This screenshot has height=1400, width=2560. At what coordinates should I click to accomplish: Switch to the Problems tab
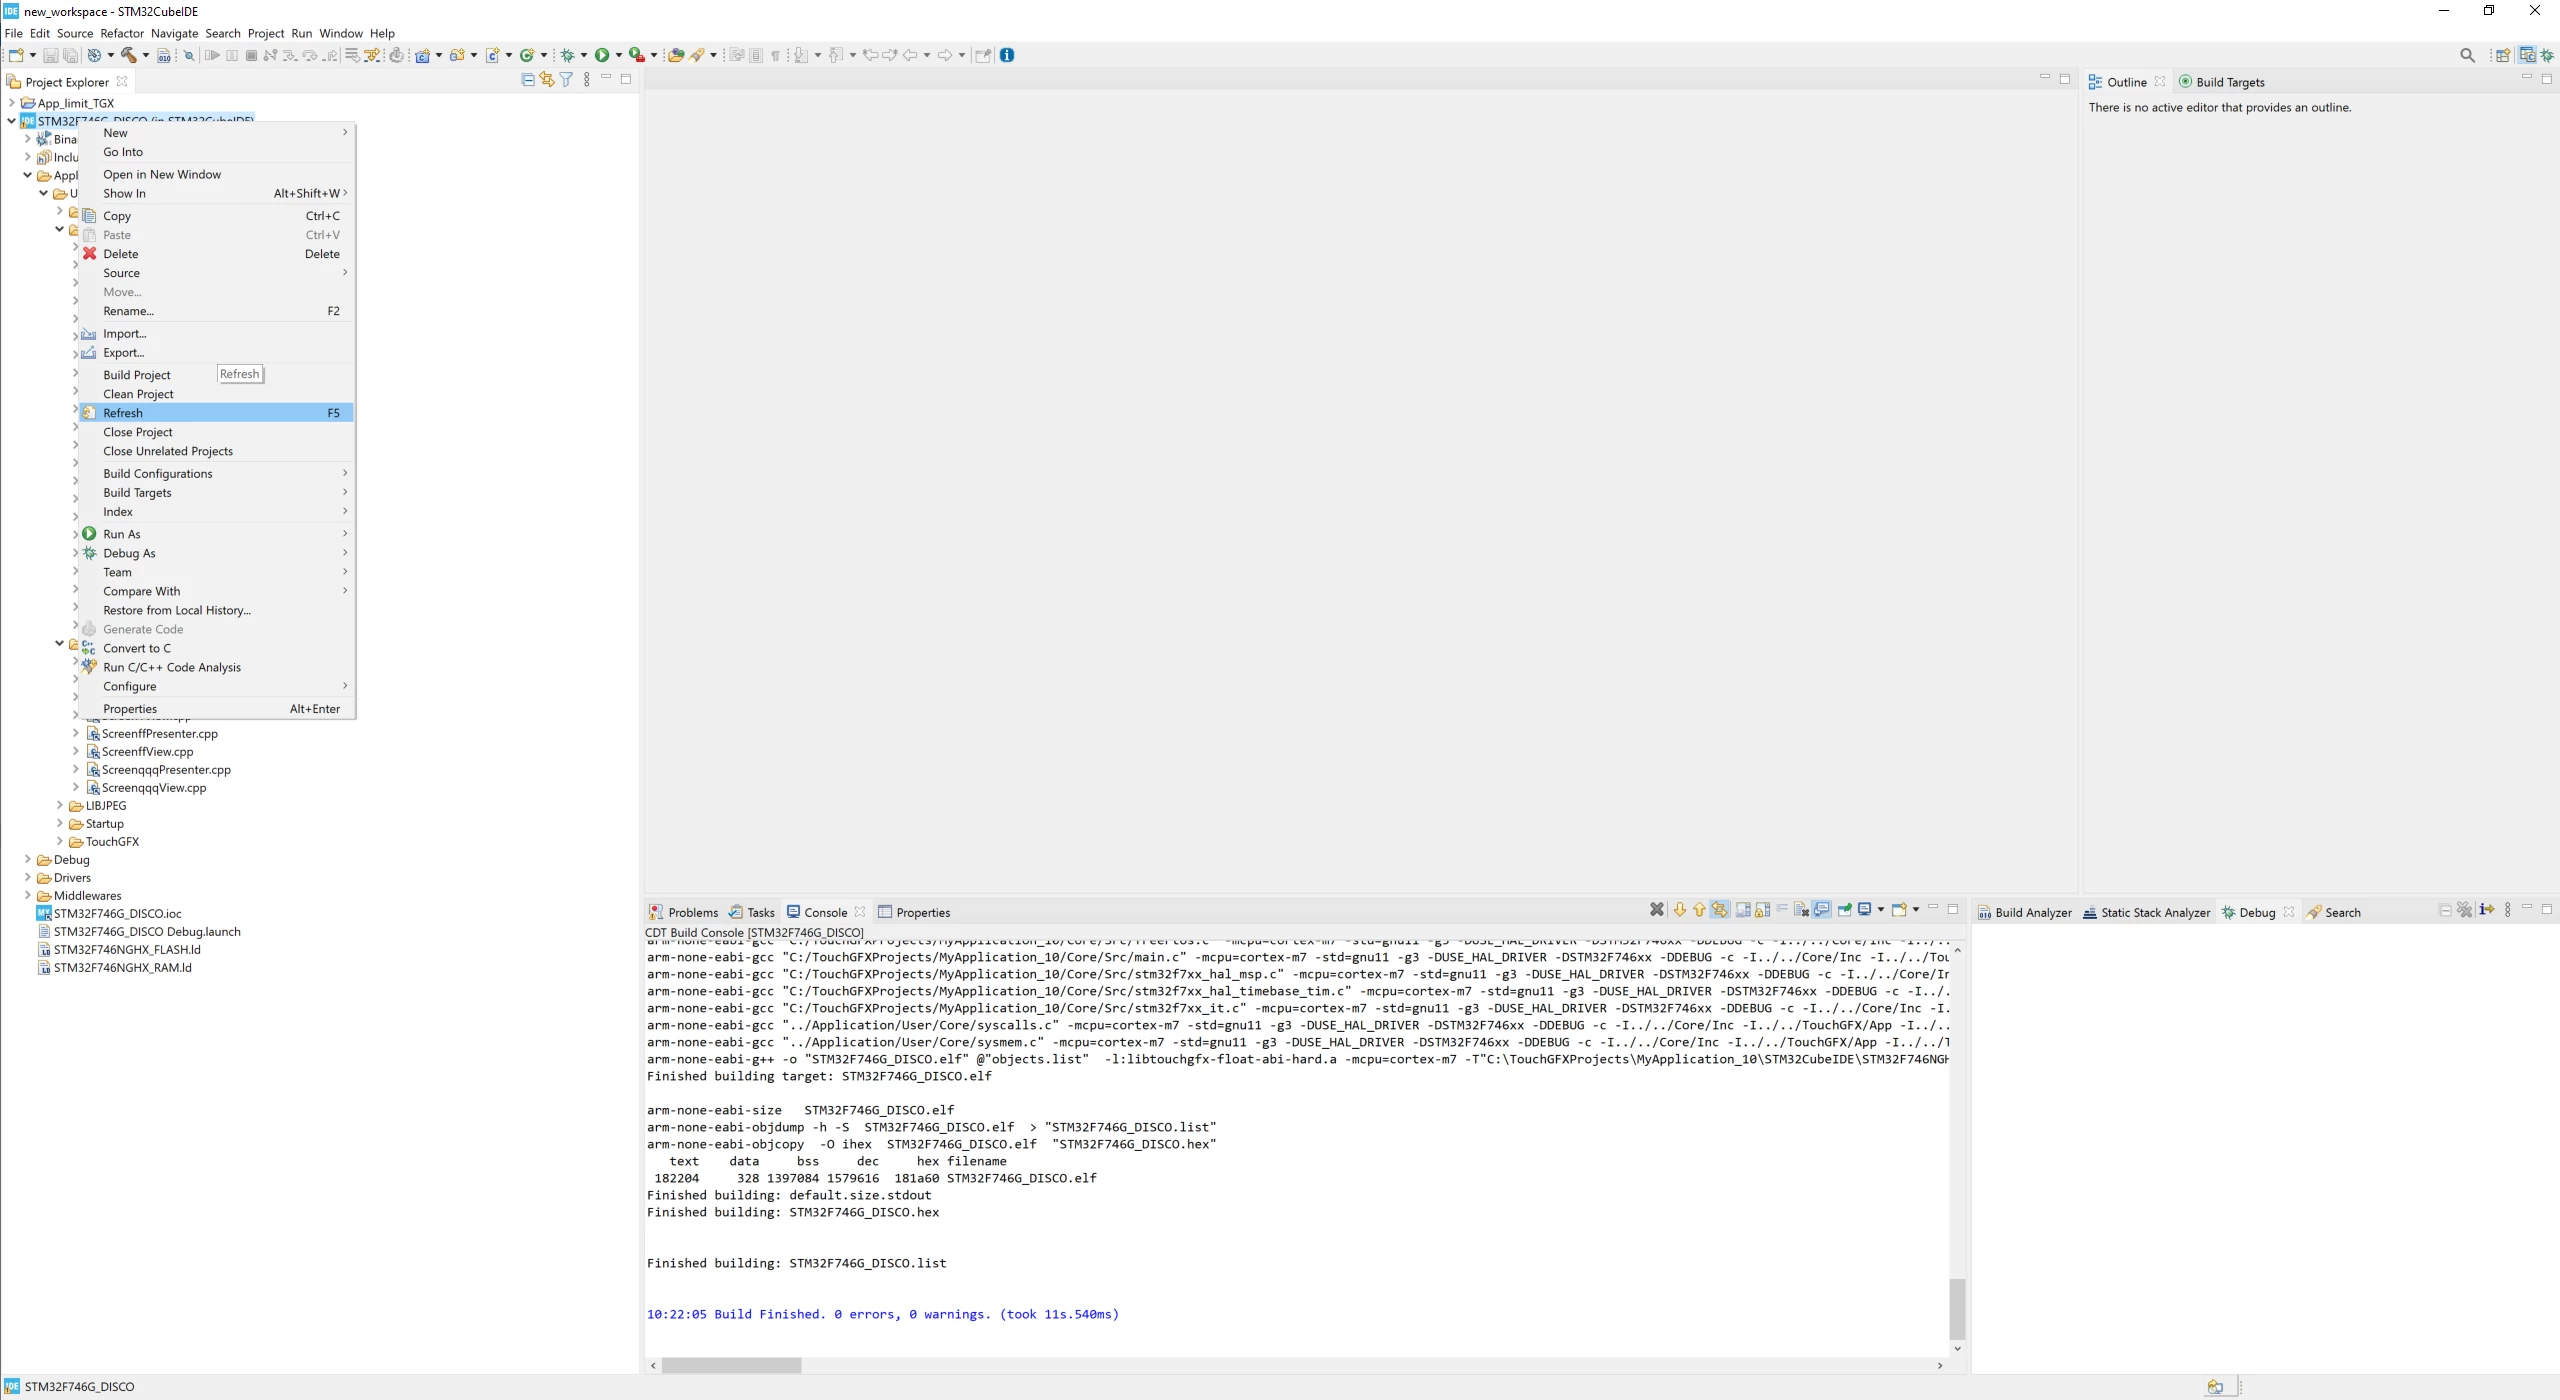point(684,912)
